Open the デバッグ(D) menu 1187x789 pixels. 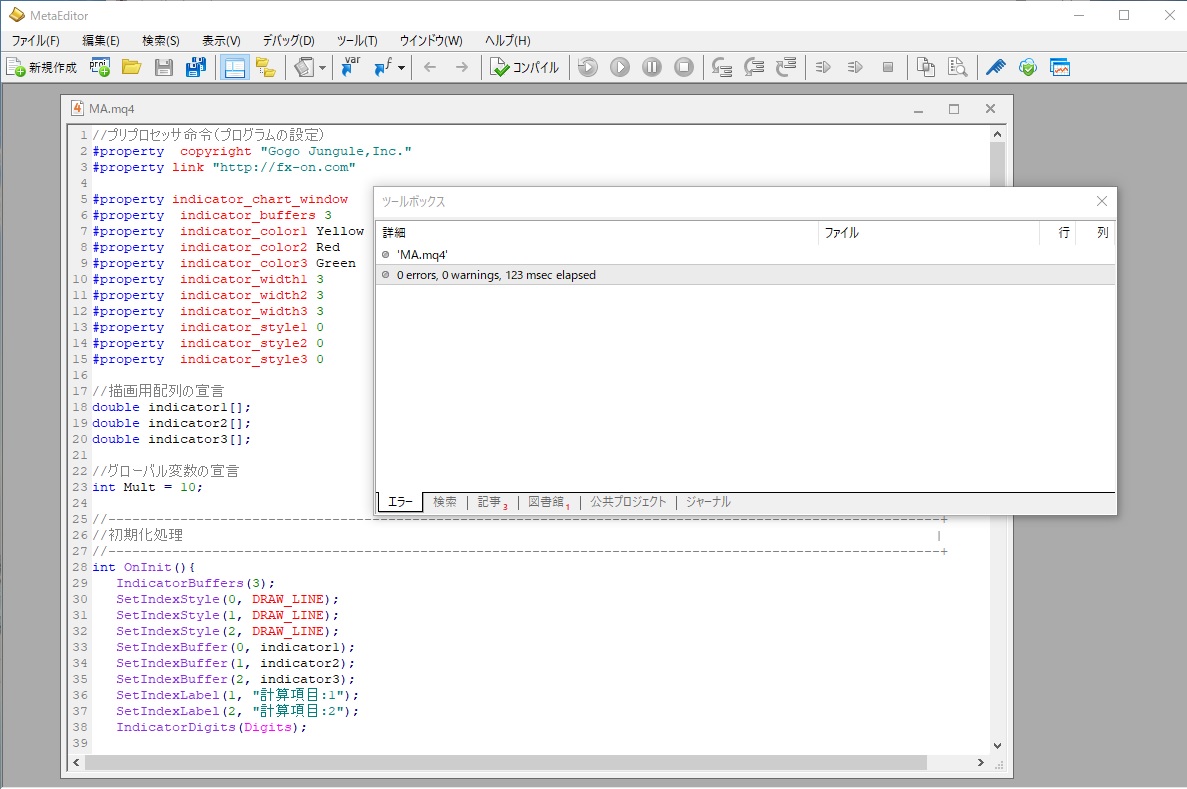pos(288,41)
